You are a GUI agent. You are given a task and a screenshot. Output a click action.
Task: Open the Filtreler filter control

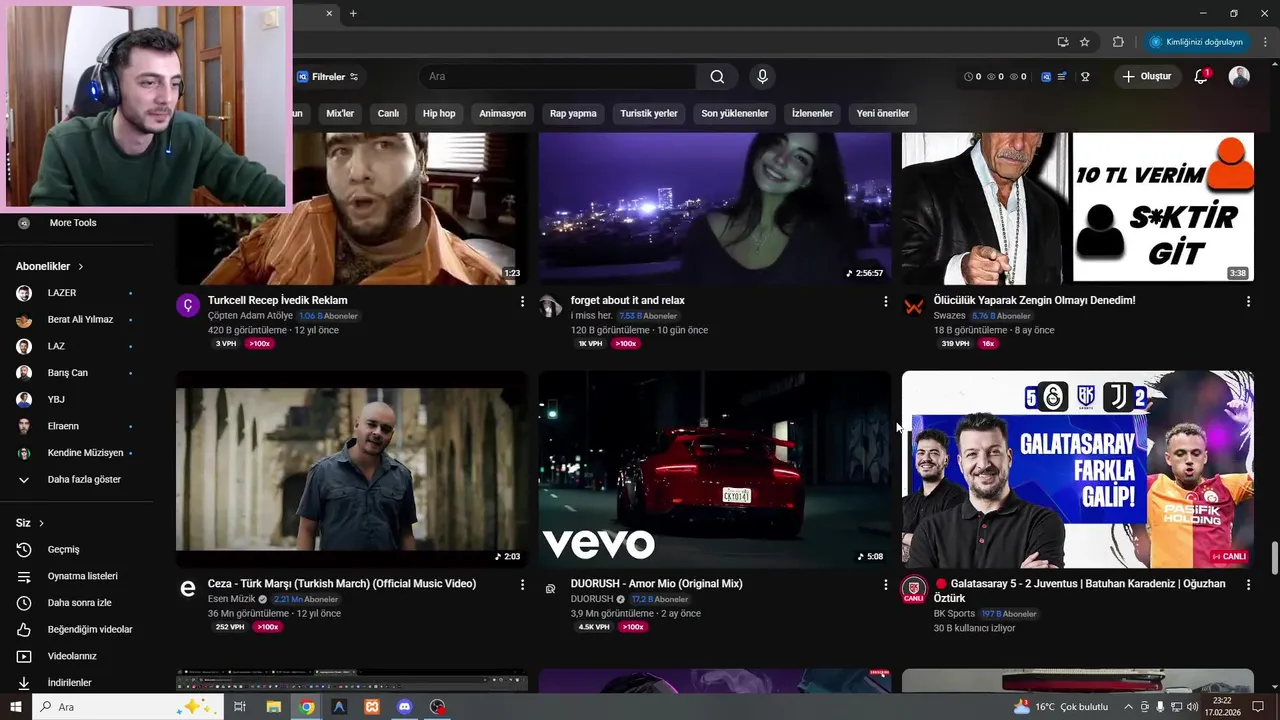coord(328,77)
